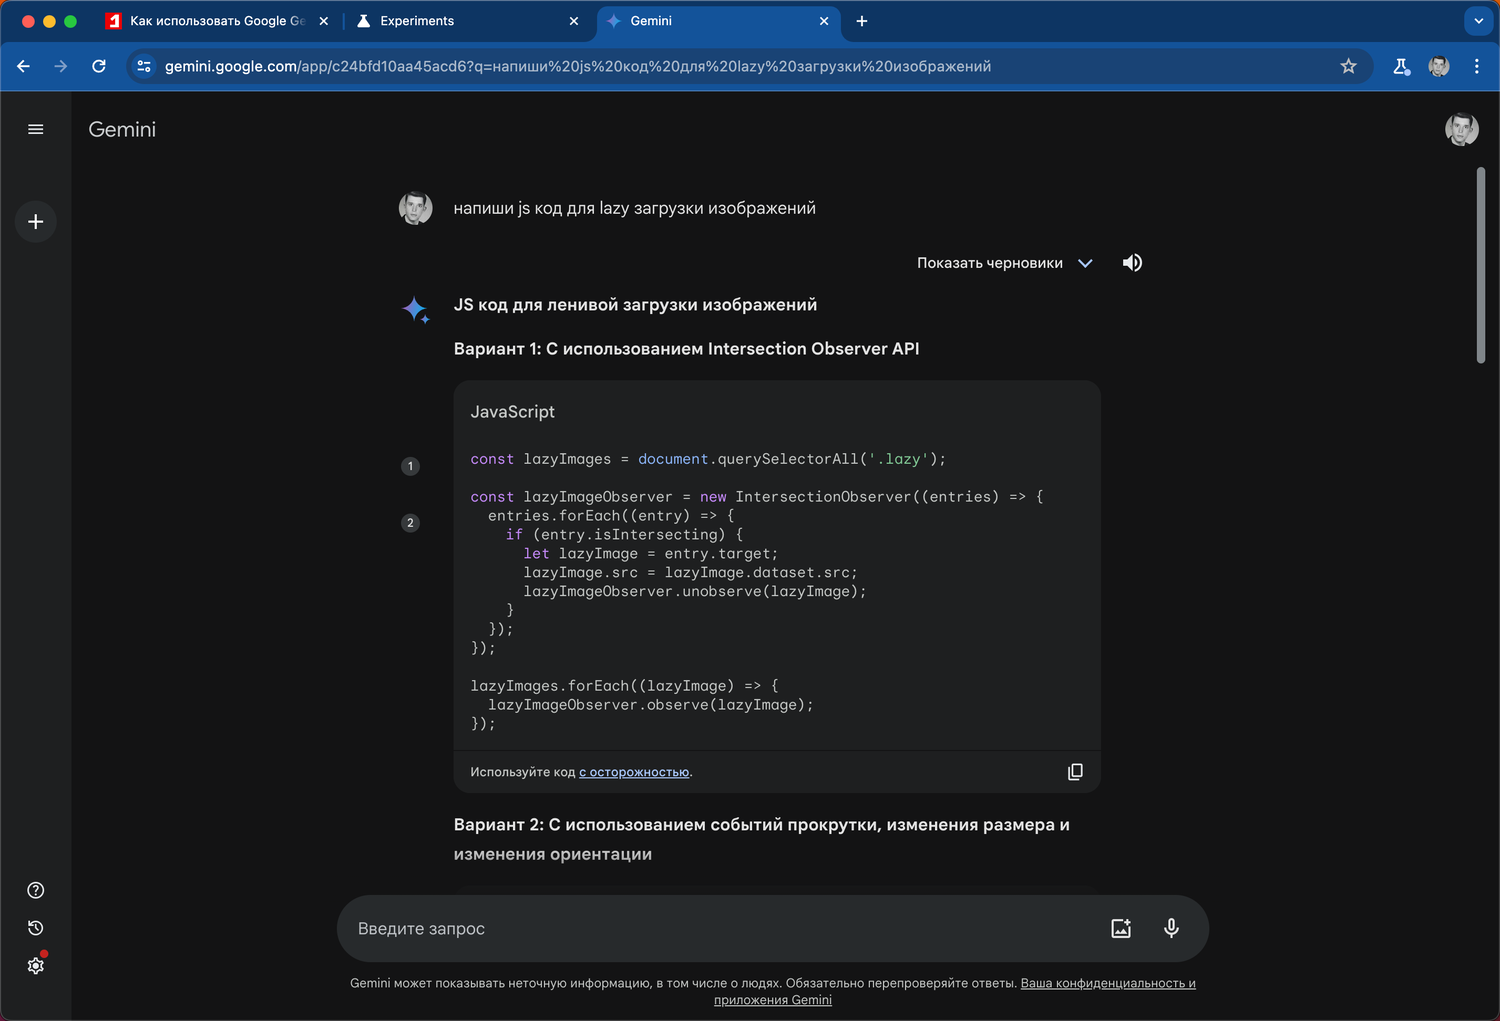This screenshot has width=1500, height=1021.
Task: Click code line 'lazyImages.forEach((lazyImage) => {'
Action: click(x=624, y=686)
